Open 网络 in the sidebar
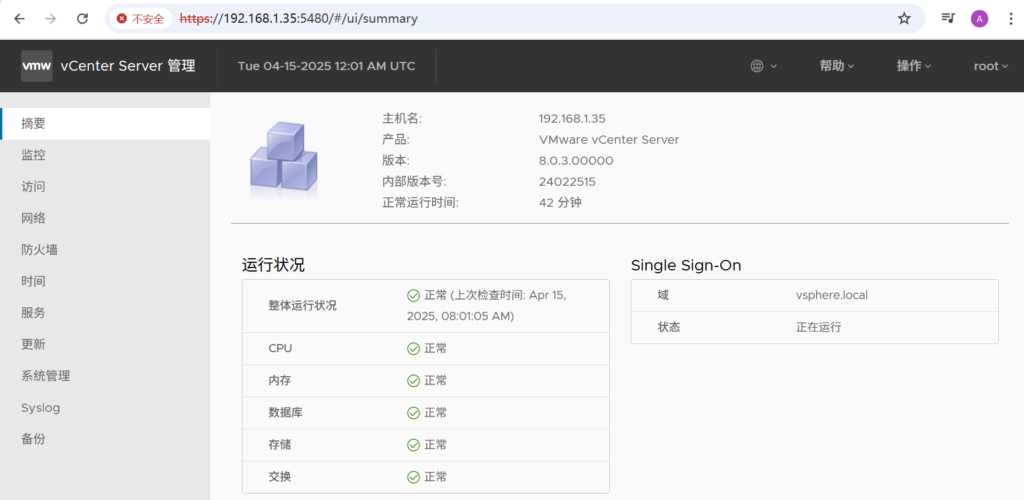This screenshot has height=500, width=1024. pos(105,218)
